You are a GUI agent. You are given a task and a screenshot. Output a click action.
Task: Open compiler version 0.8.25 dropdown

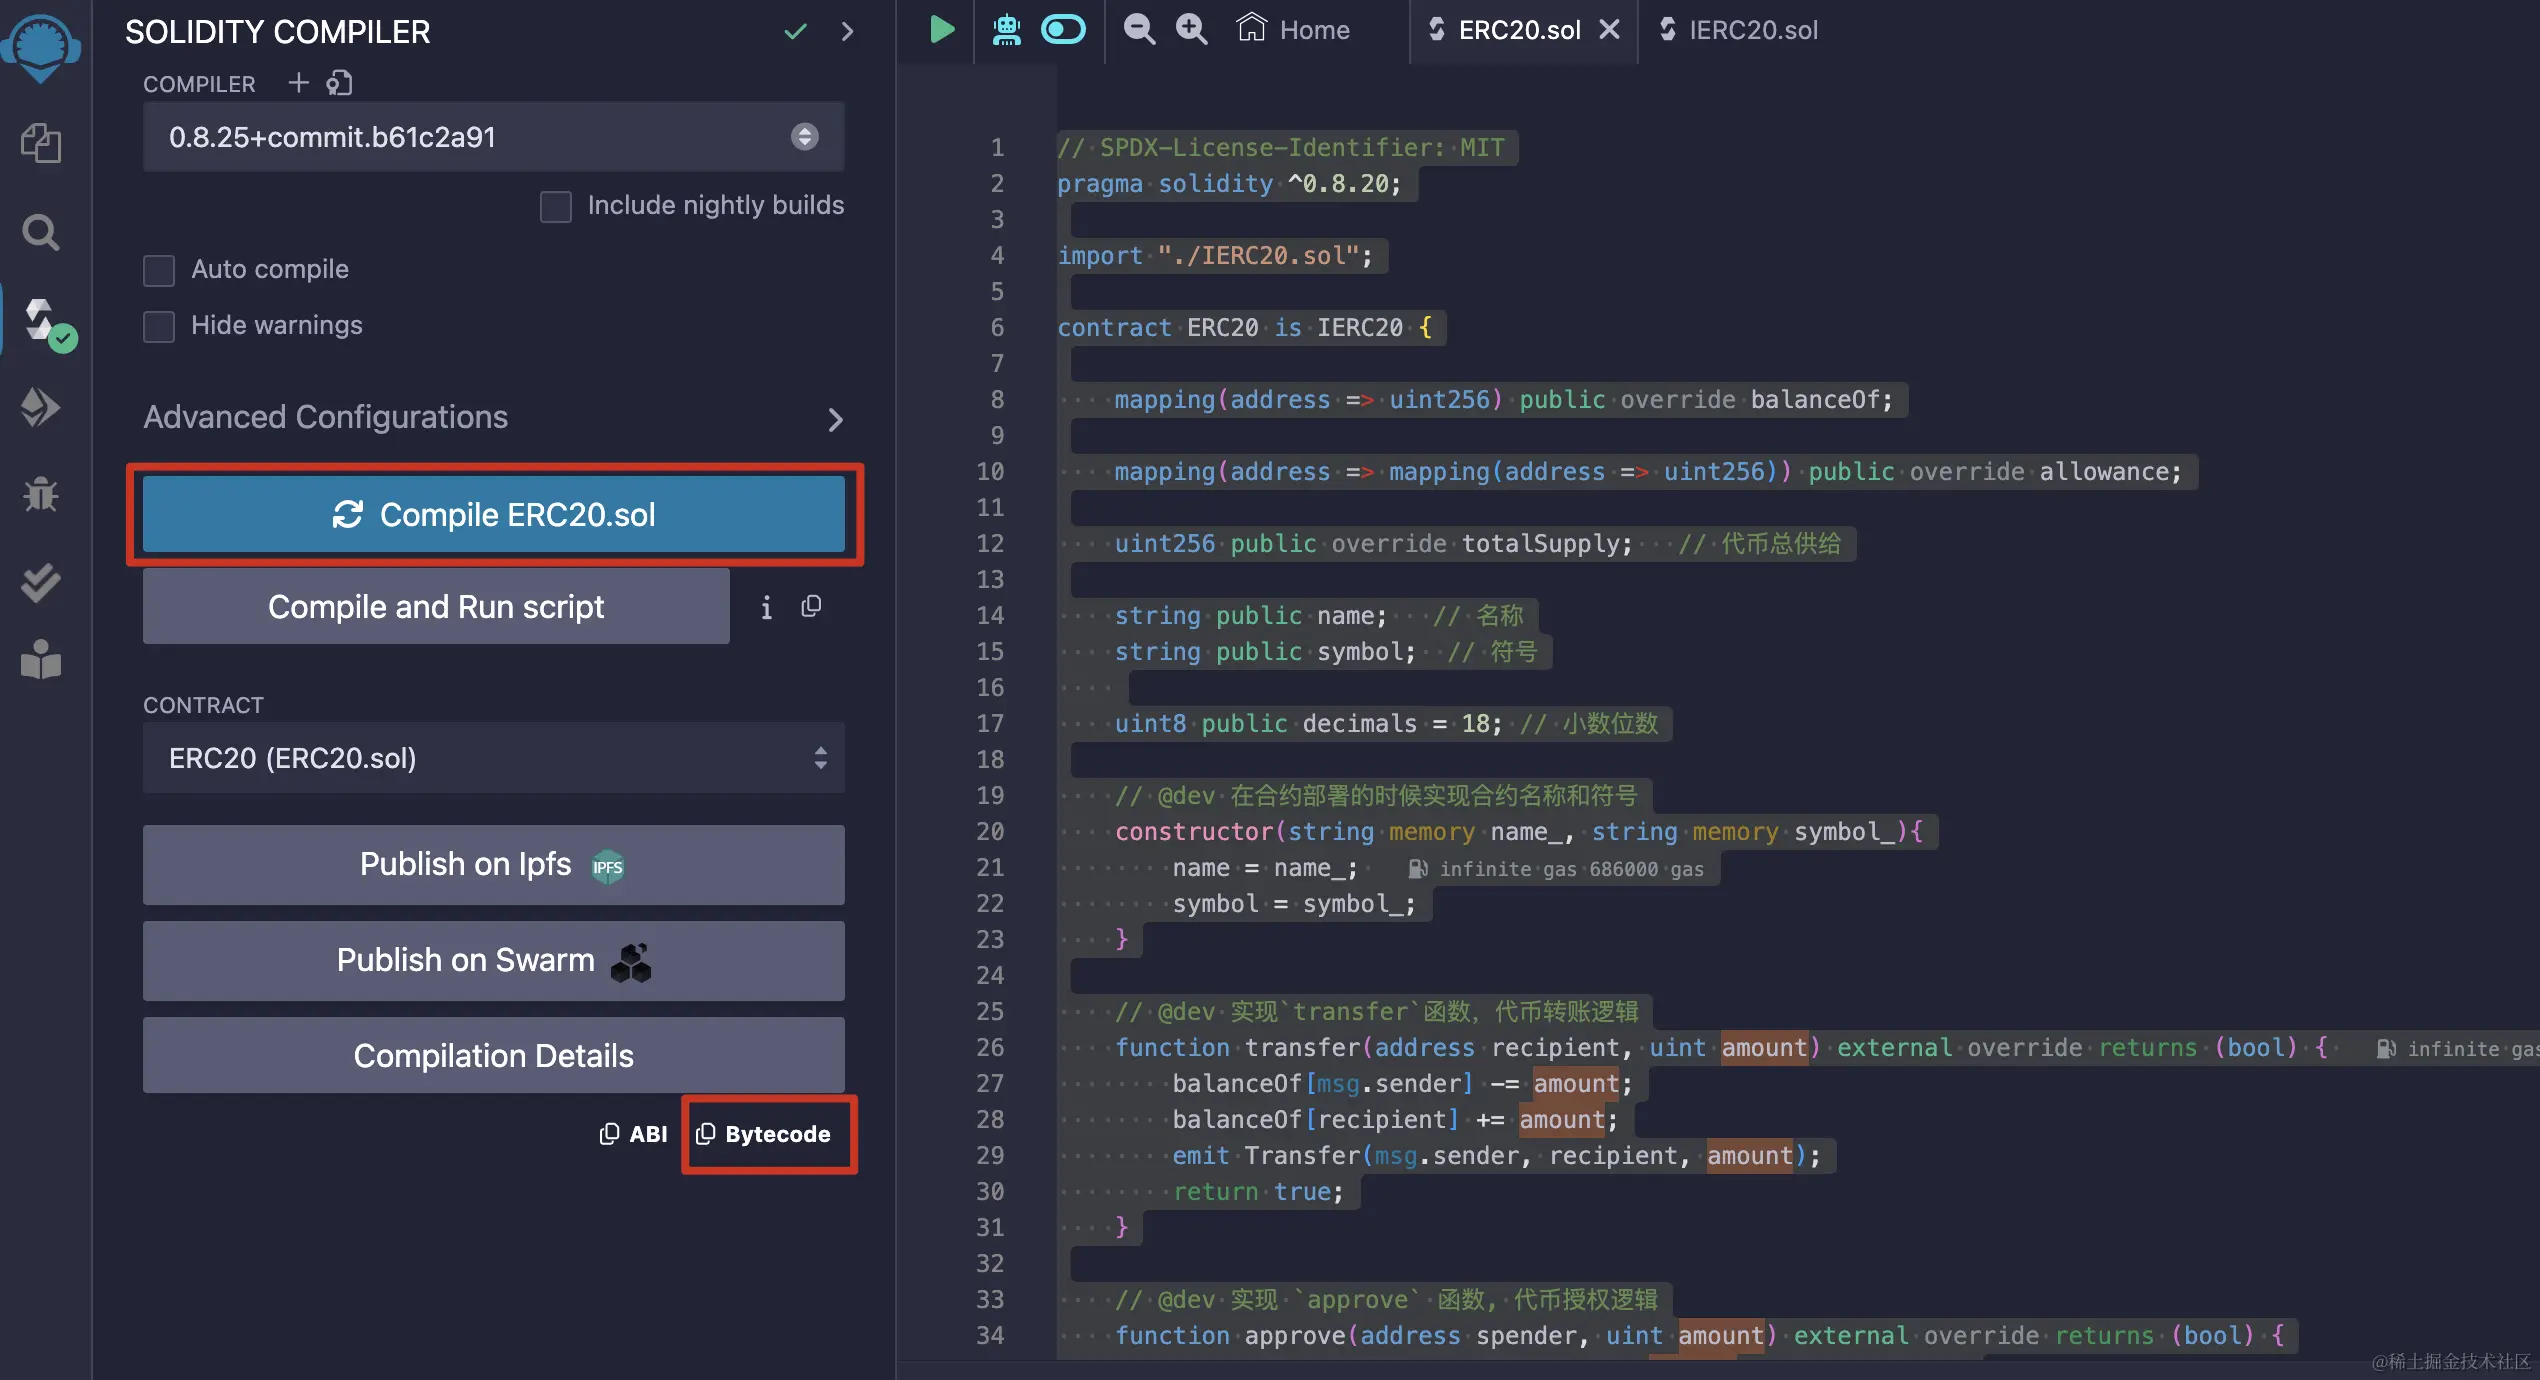493,137
